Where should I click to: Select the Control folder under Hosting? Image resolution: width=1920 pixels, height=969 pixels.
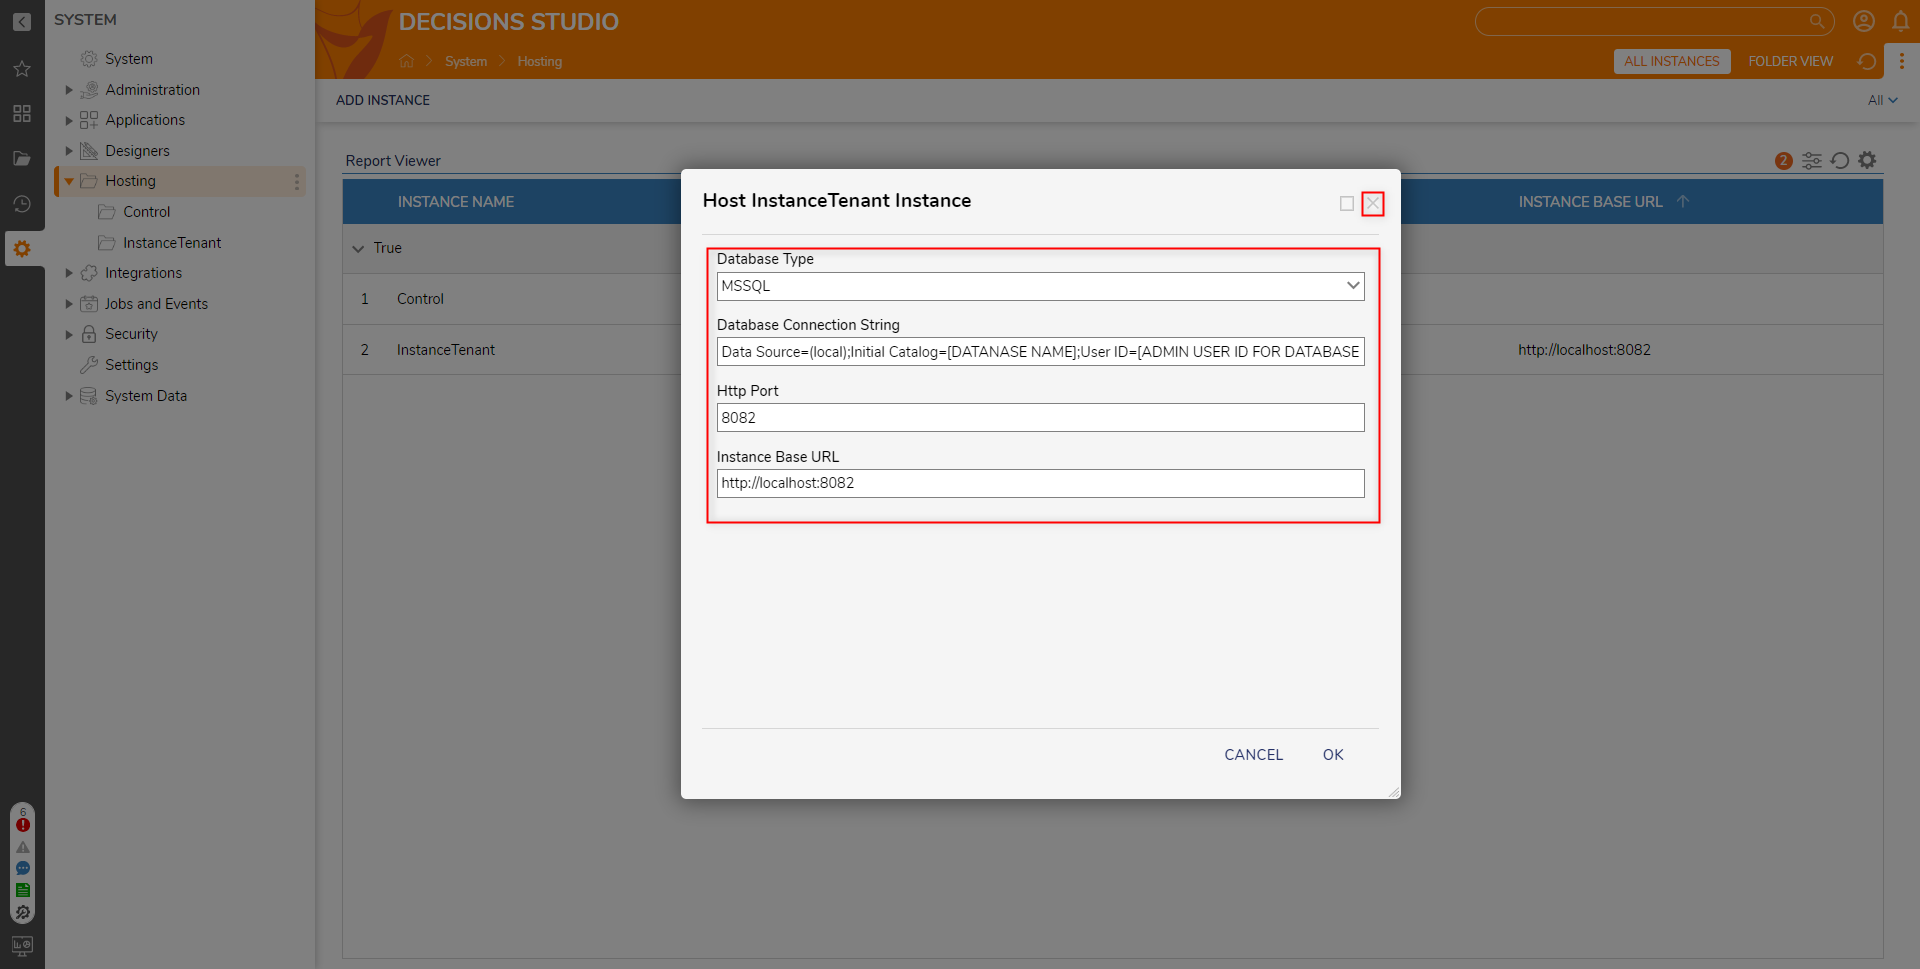146,212
